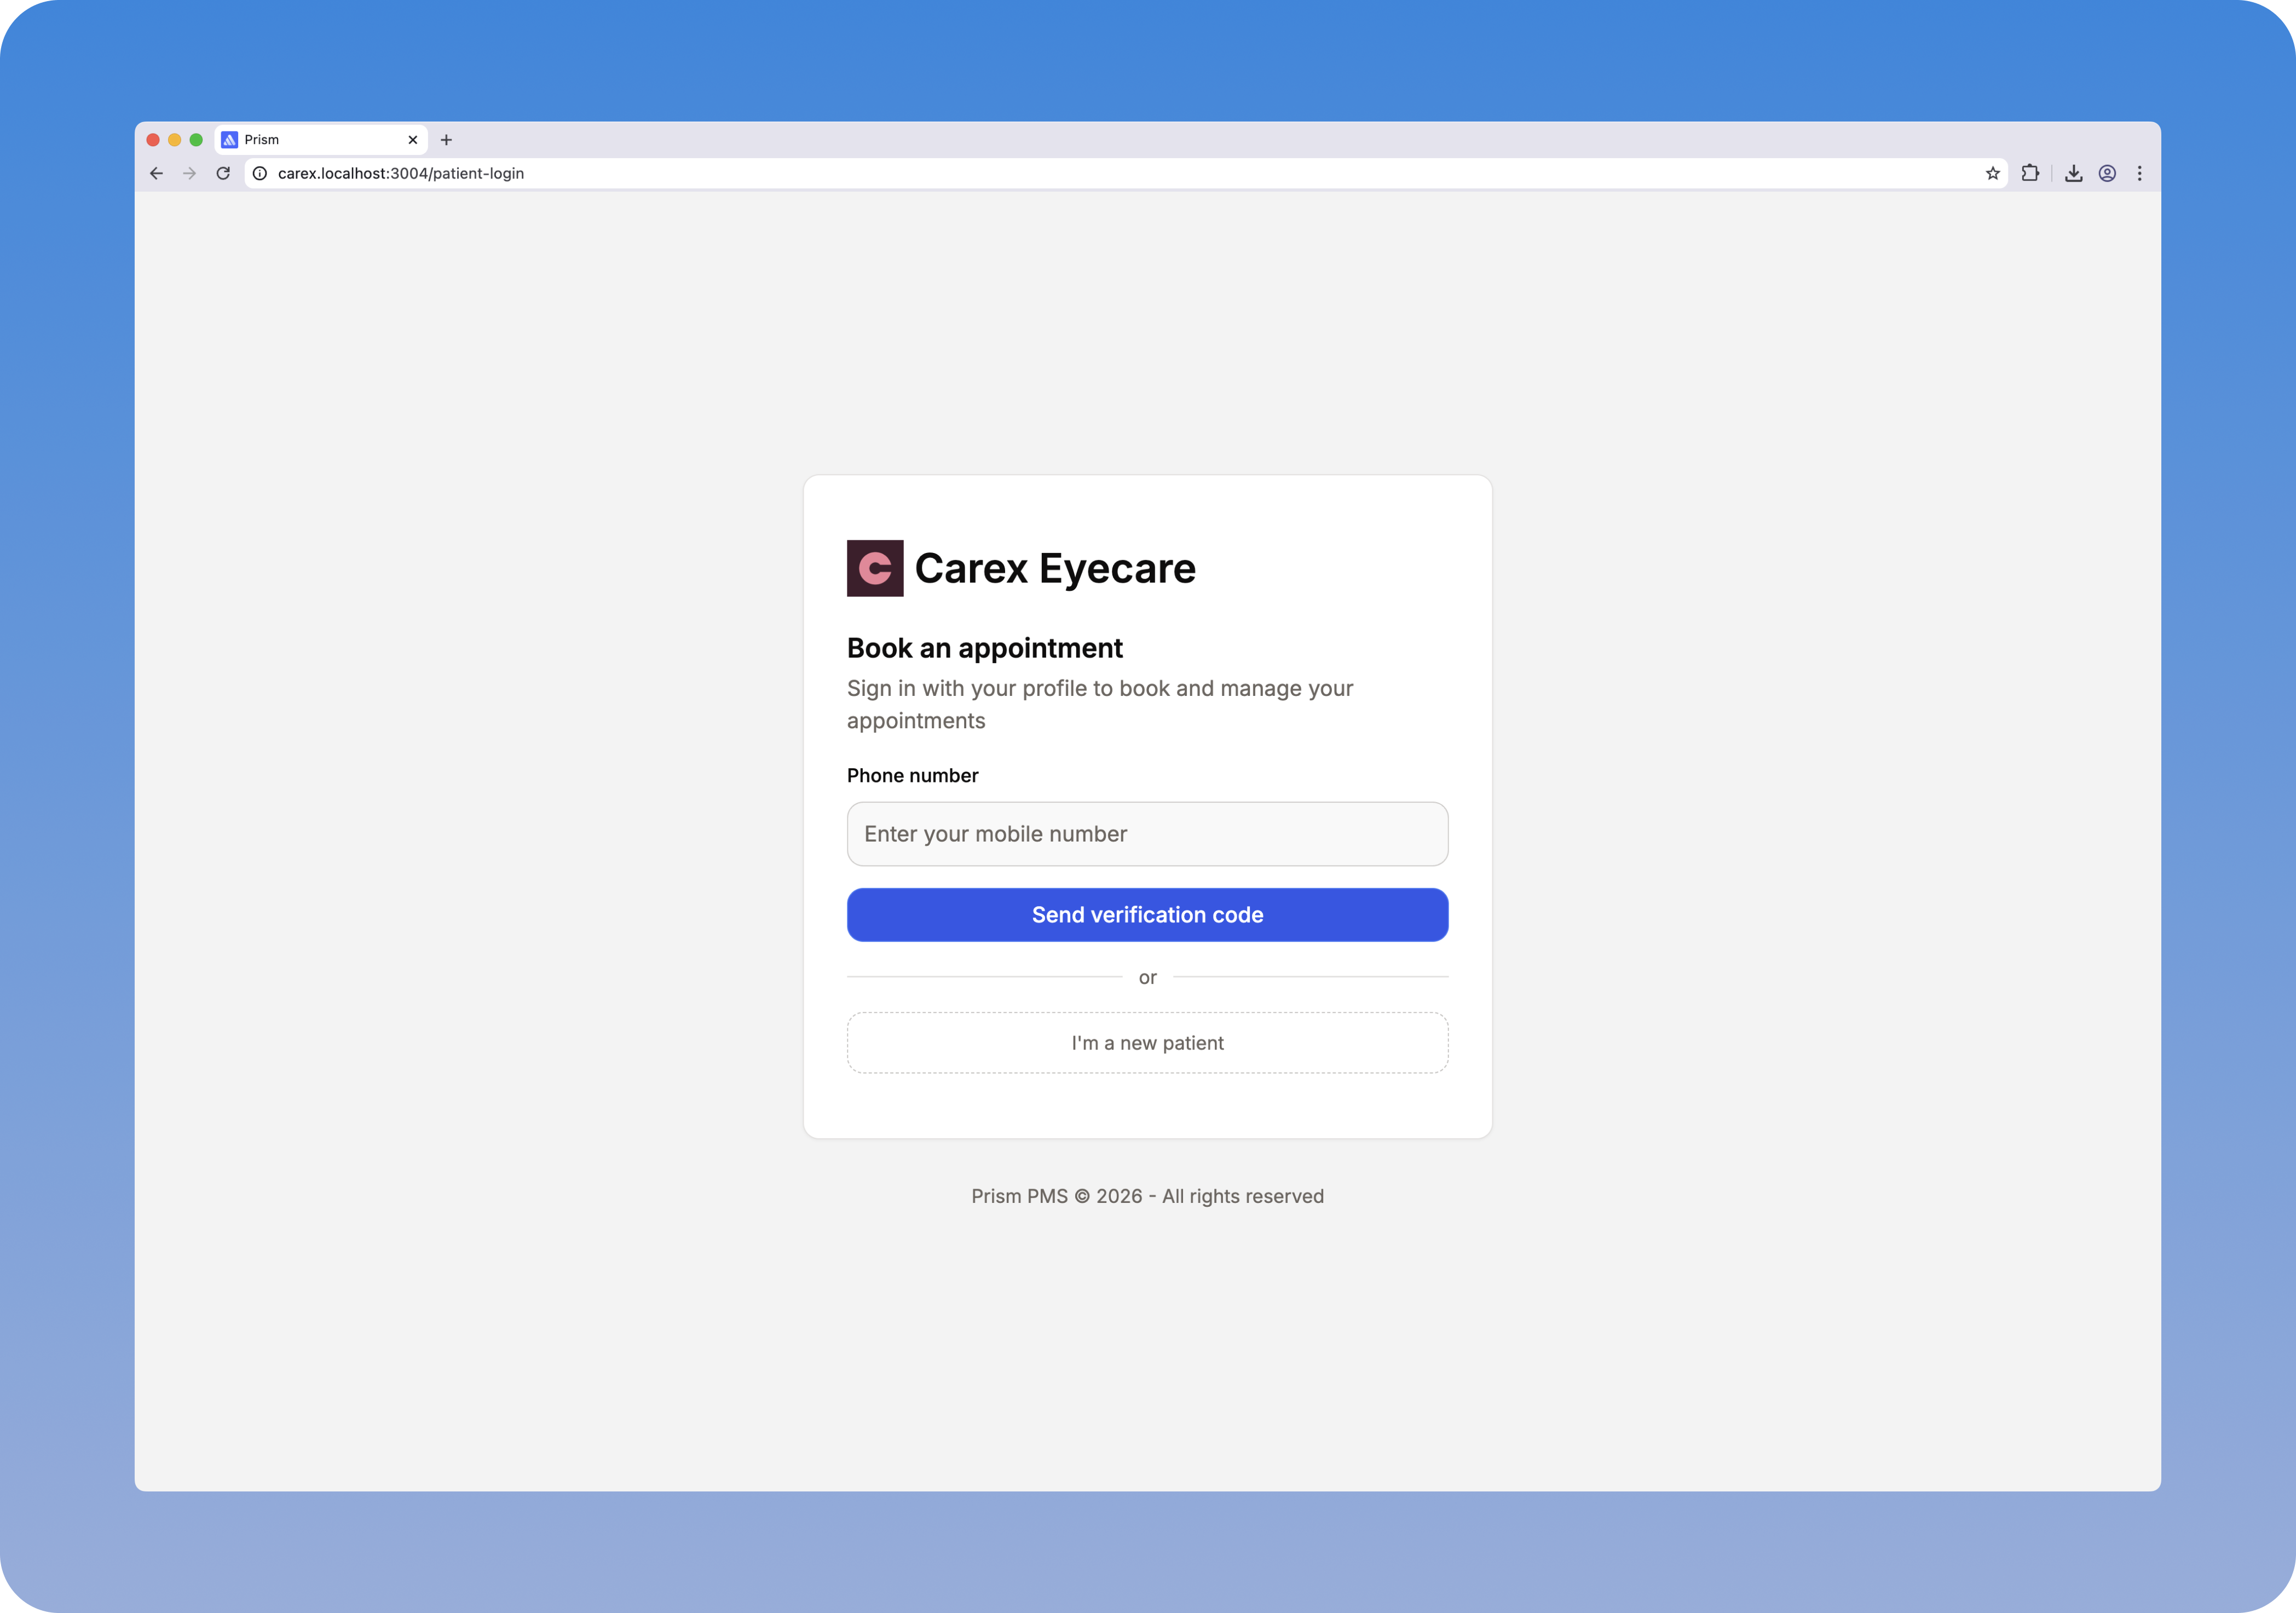This screenshot has height=1613, width=2296.
Task: Open the browser profile menu
Action: click(x=2107, y=173)
